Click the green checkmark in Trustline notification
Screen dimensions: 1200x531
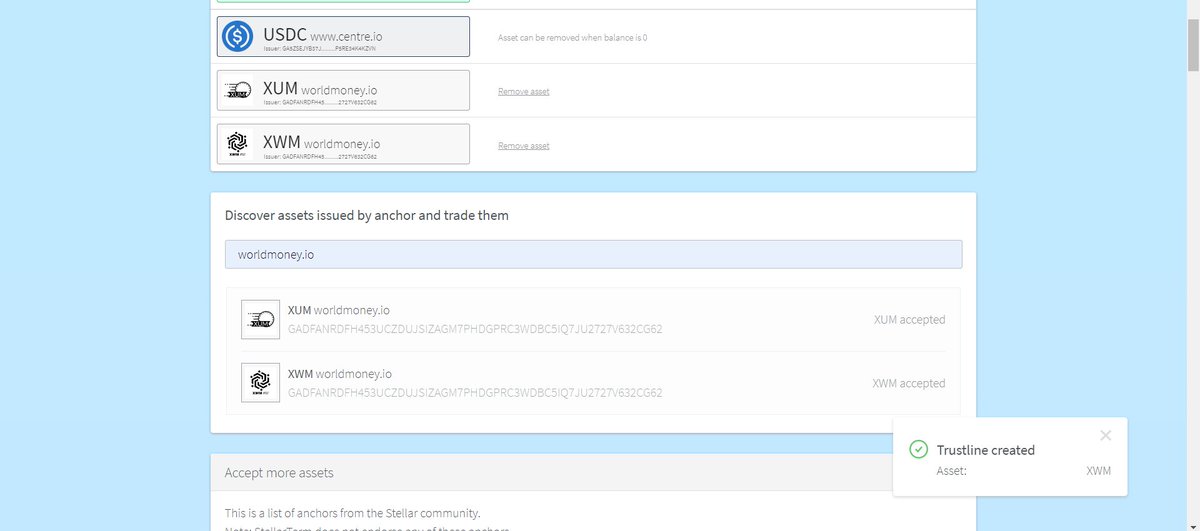pyautogui.click(x=918, y=449)
